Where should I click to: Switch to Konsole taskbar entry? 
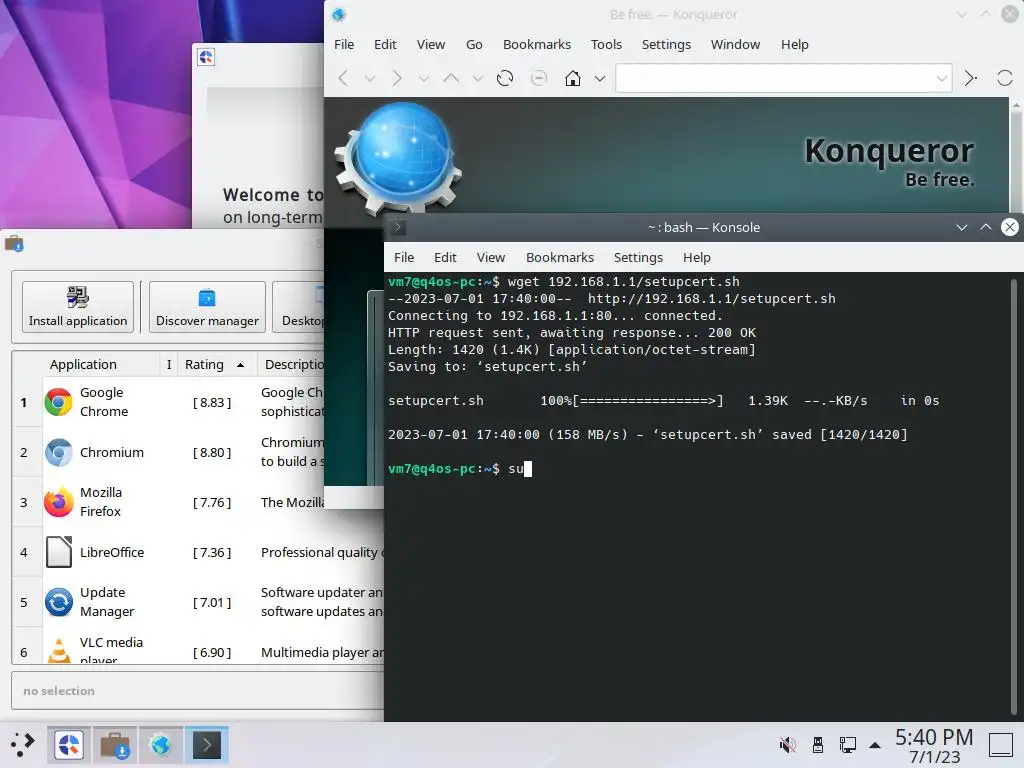(206, 745)
